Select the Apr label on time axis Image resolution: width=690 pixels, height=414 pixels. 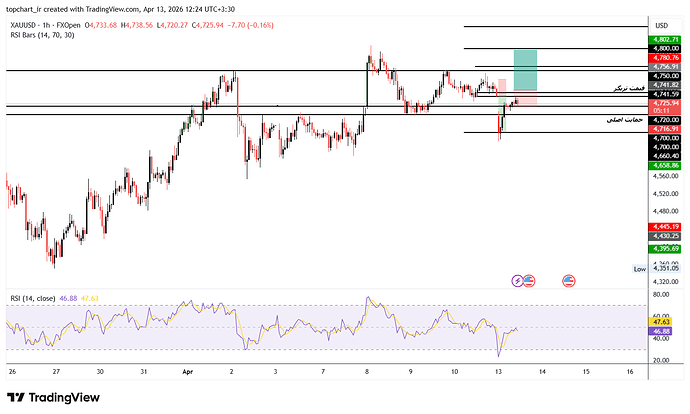tap(188, 372)
